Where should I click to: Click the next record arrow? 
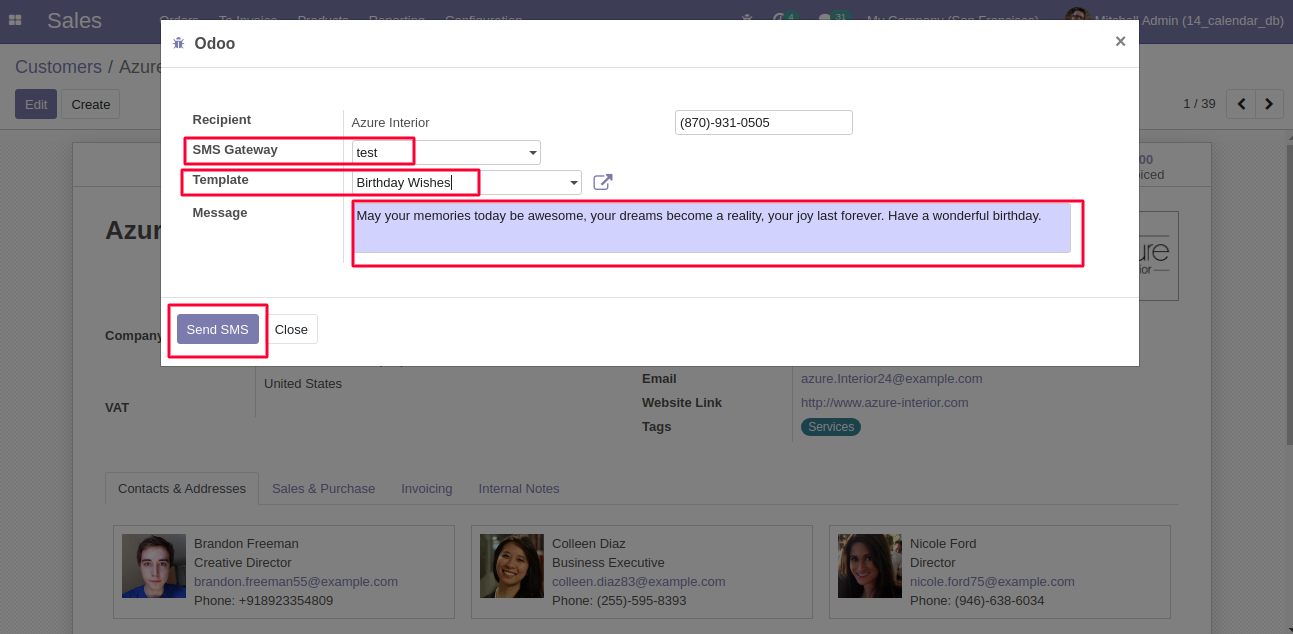(1269, 104)
